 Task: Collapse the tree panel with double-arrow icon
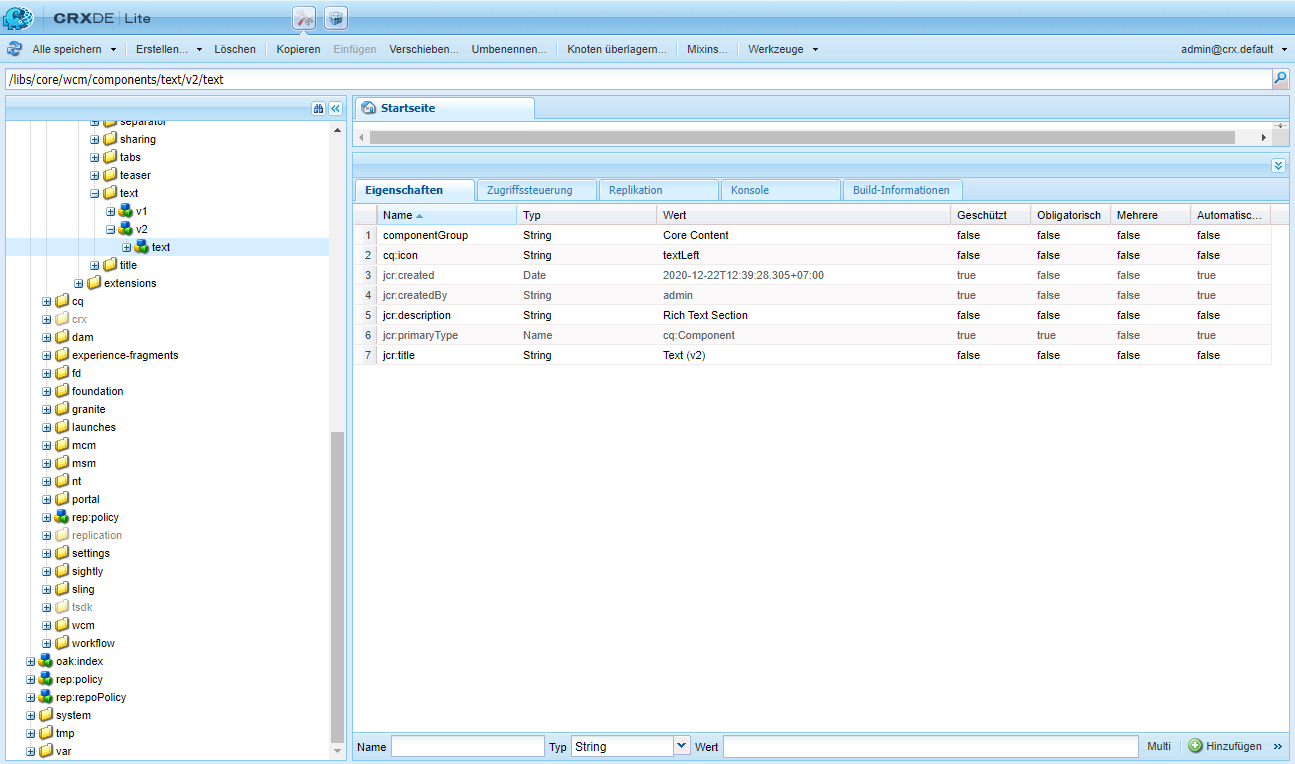(x=336, y=108)
